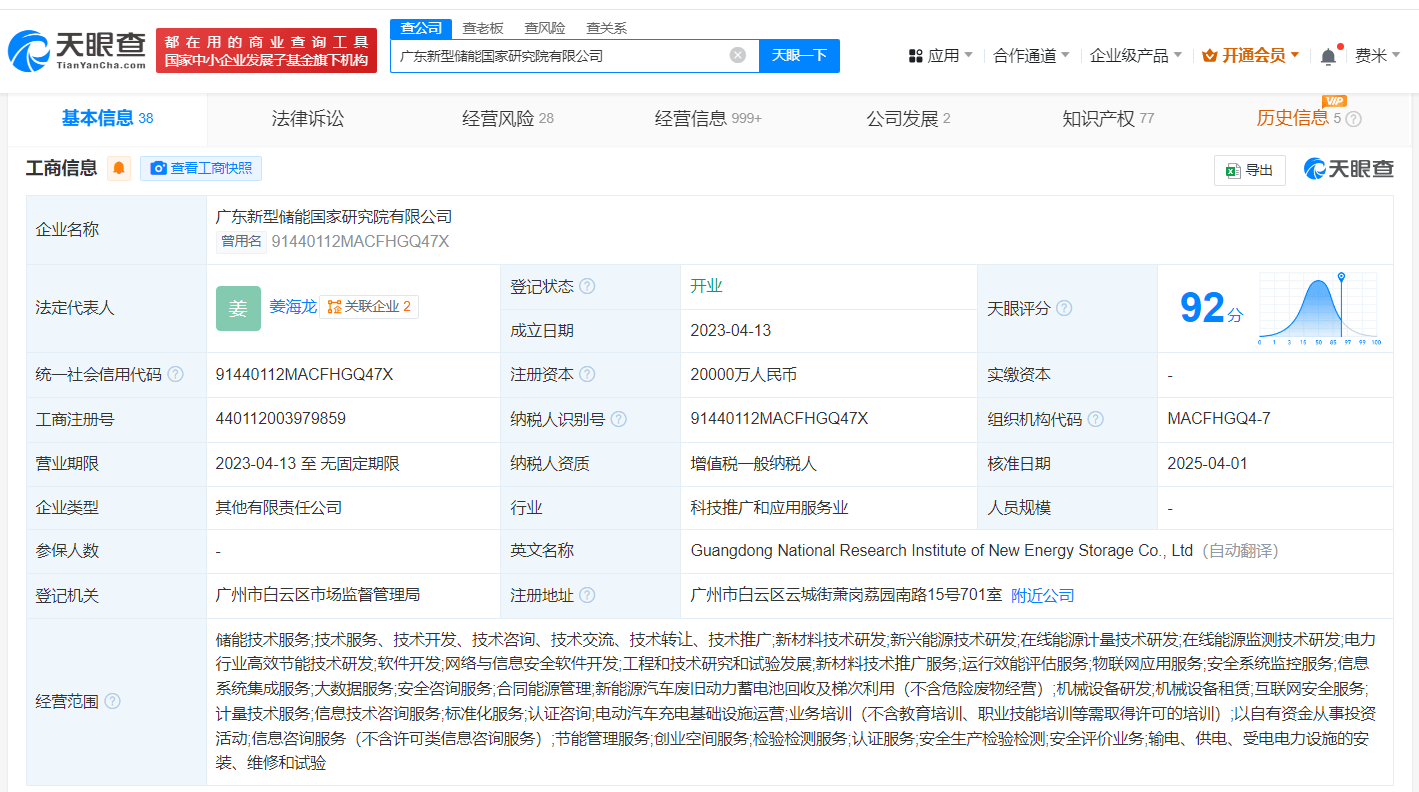This screenshot has height=792, width=1419.
Task: Click the help icon beside 天眼评分
Action: tap(1063, 308)
